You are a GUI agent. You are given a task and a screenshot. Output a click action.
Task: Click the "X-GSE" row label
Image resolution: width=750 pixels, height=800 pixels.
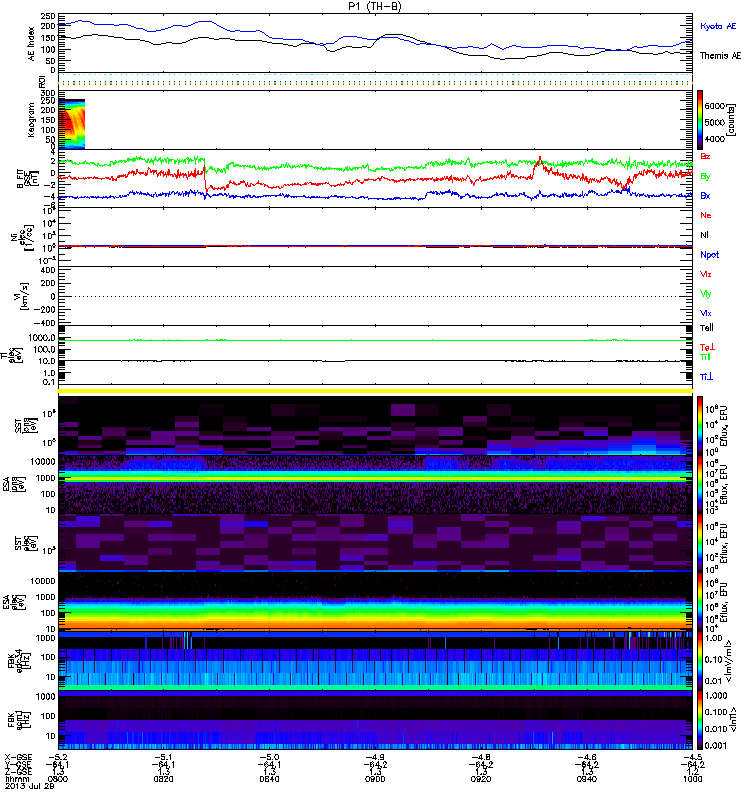pyautogui.click(x=18, y=757)
